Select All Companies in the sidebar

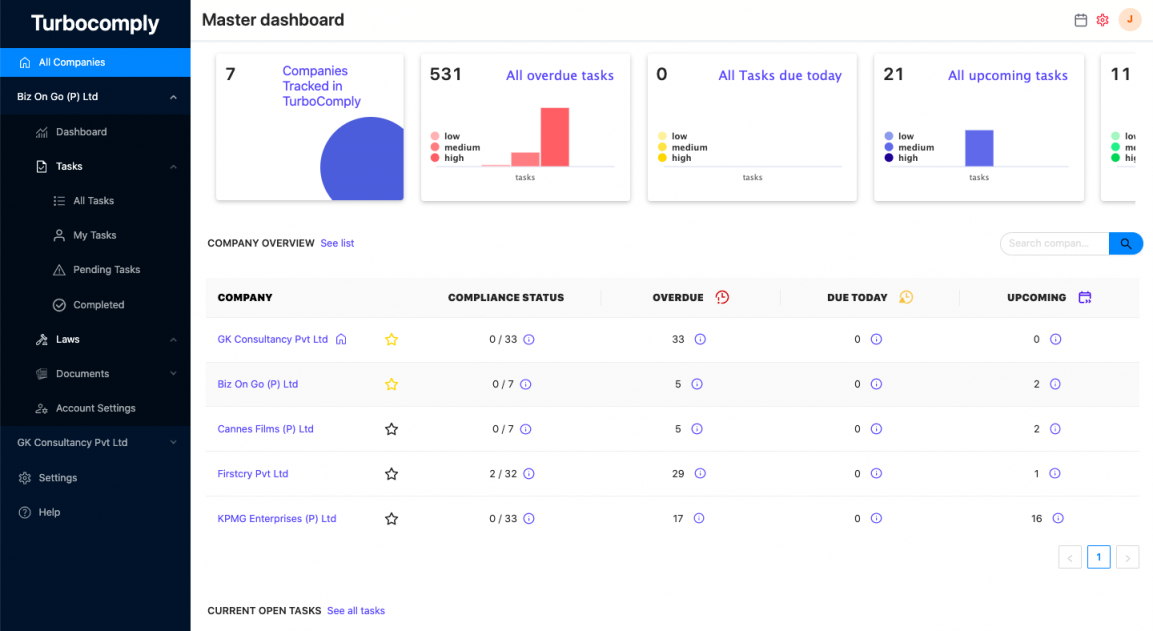(95, 63)
